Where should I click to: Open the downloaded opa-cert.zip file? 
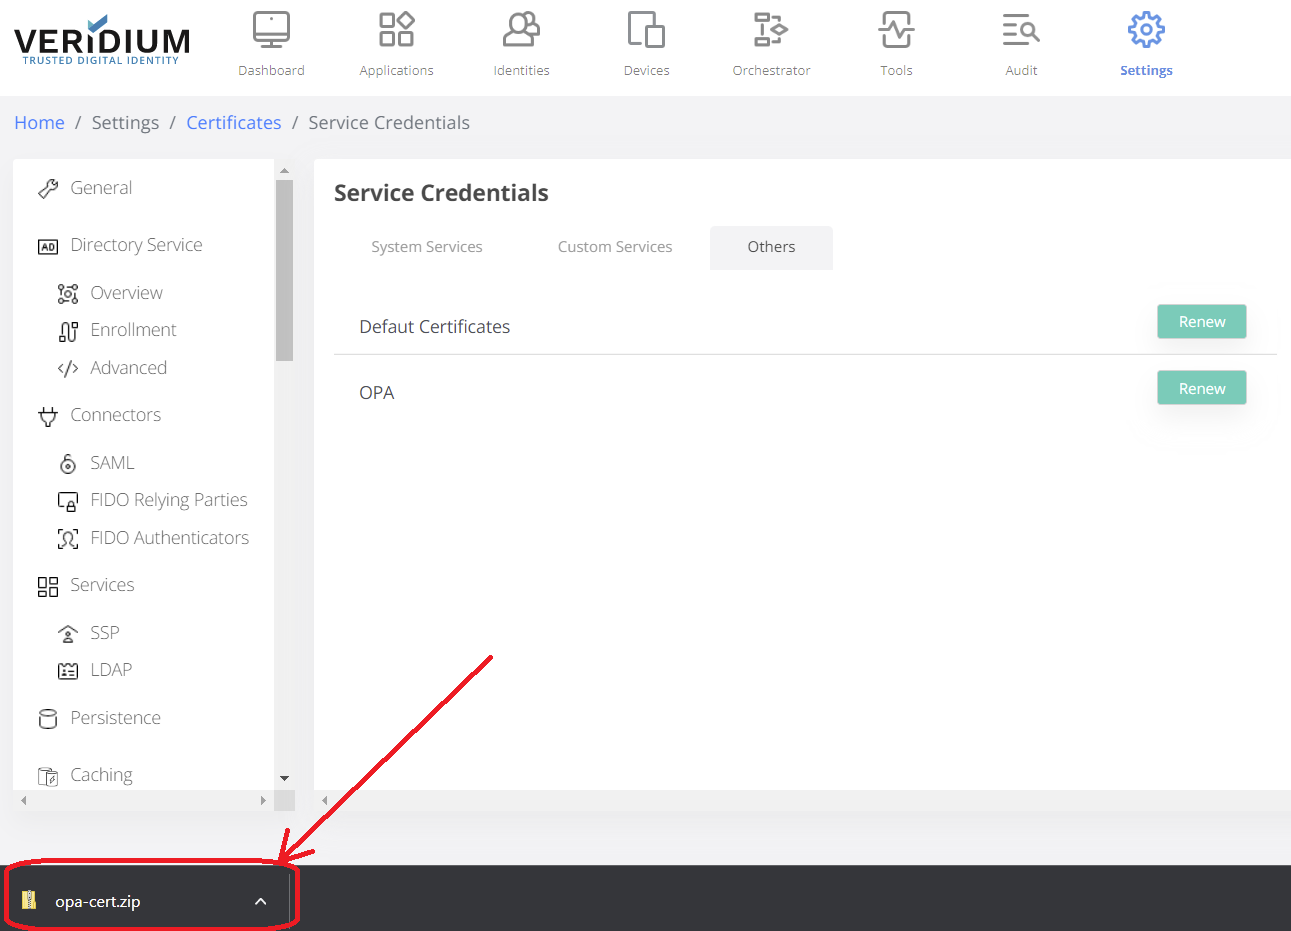click(x=97, y=901)
